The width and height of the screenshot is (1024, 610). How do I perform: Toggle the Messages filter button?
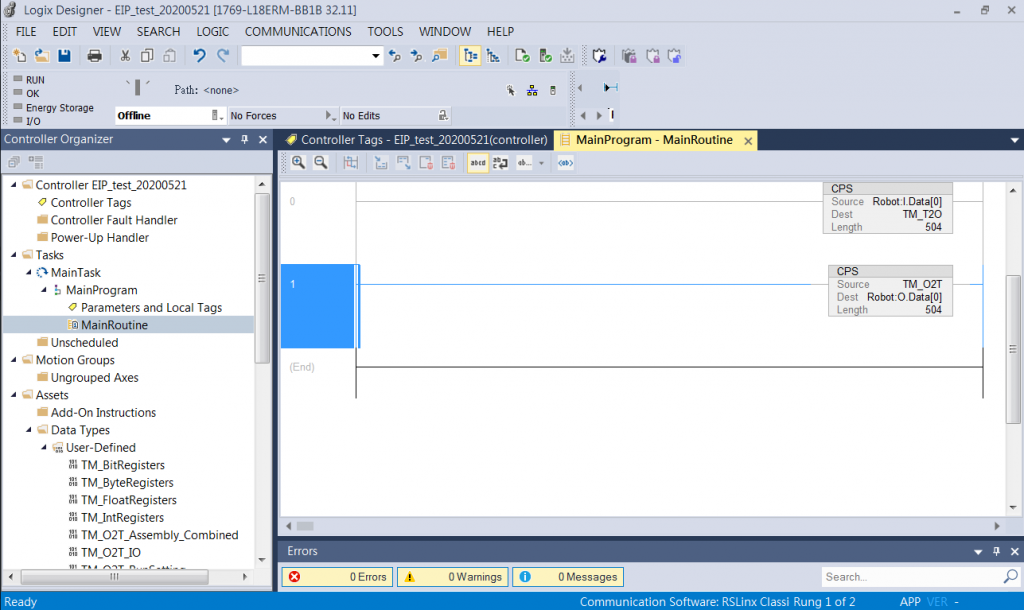[567, 577]
